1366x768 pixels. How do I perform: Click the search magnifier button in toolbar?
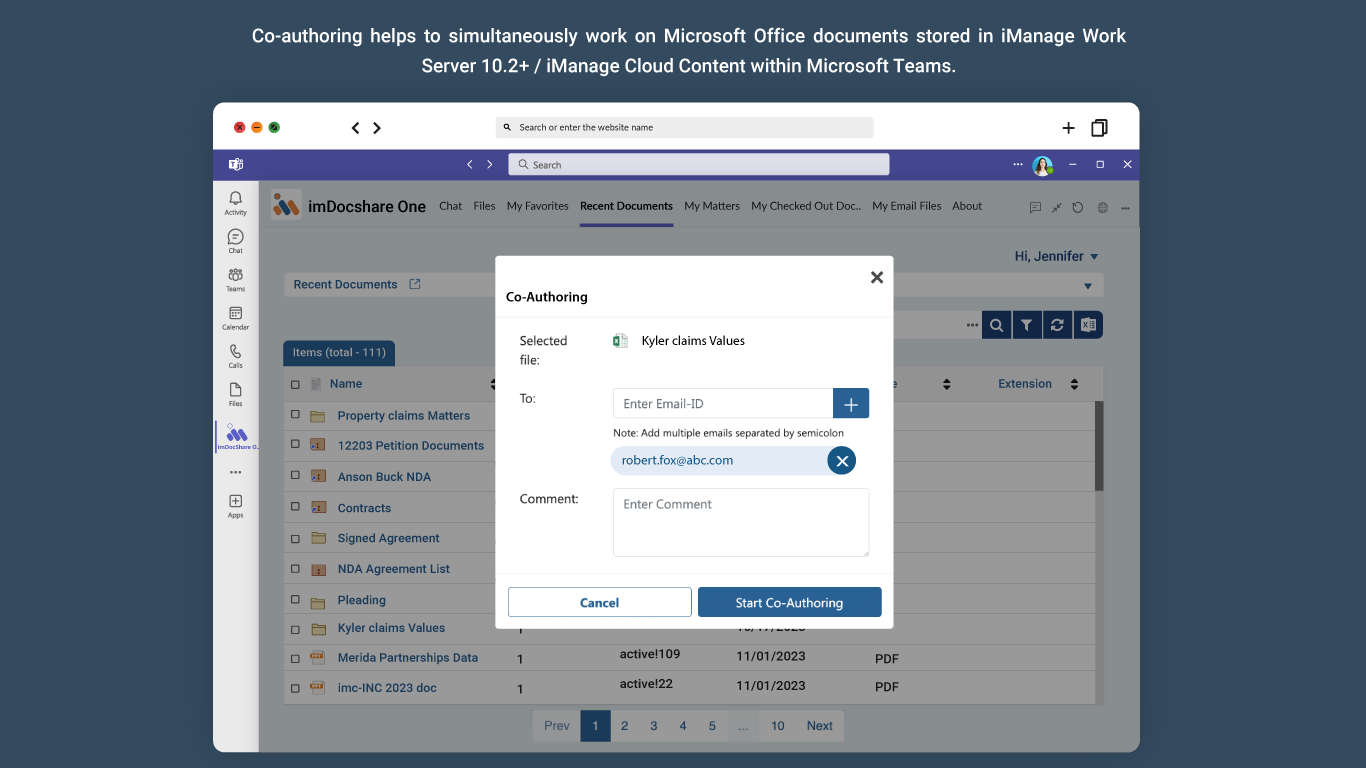point(996,325)
